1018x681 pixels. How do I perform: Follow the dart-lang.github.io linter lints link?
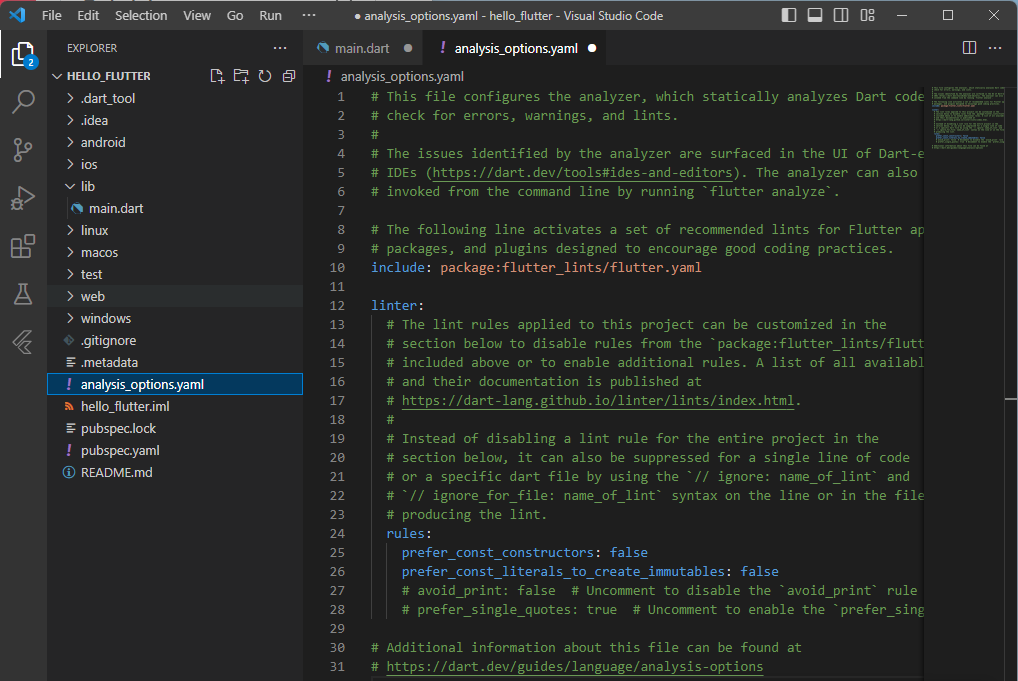pyautogui.click(x=597, y=401)
